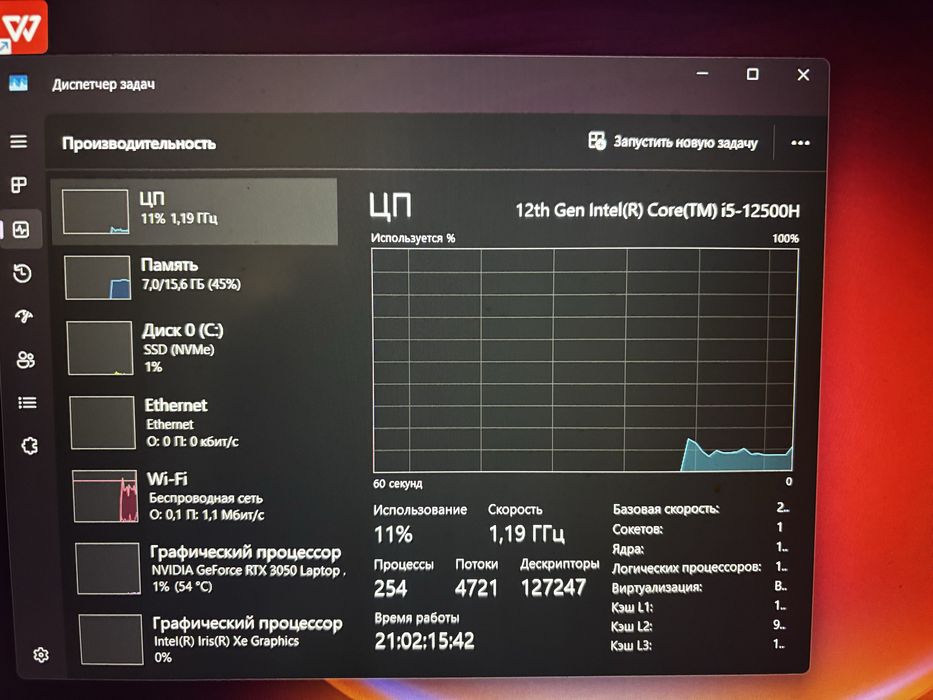
Task: Select the ЦП performance entry
Action: coord(195,212)
